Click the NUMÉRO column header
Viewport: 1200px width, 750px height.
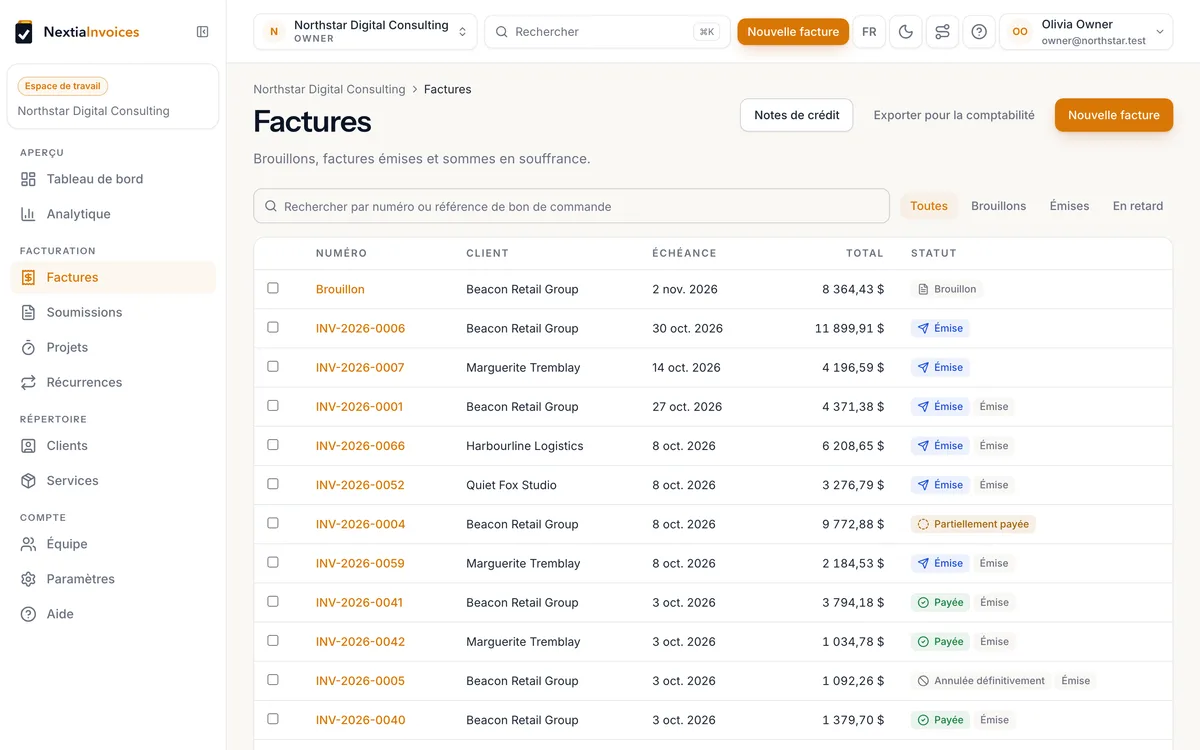(341, 253)
